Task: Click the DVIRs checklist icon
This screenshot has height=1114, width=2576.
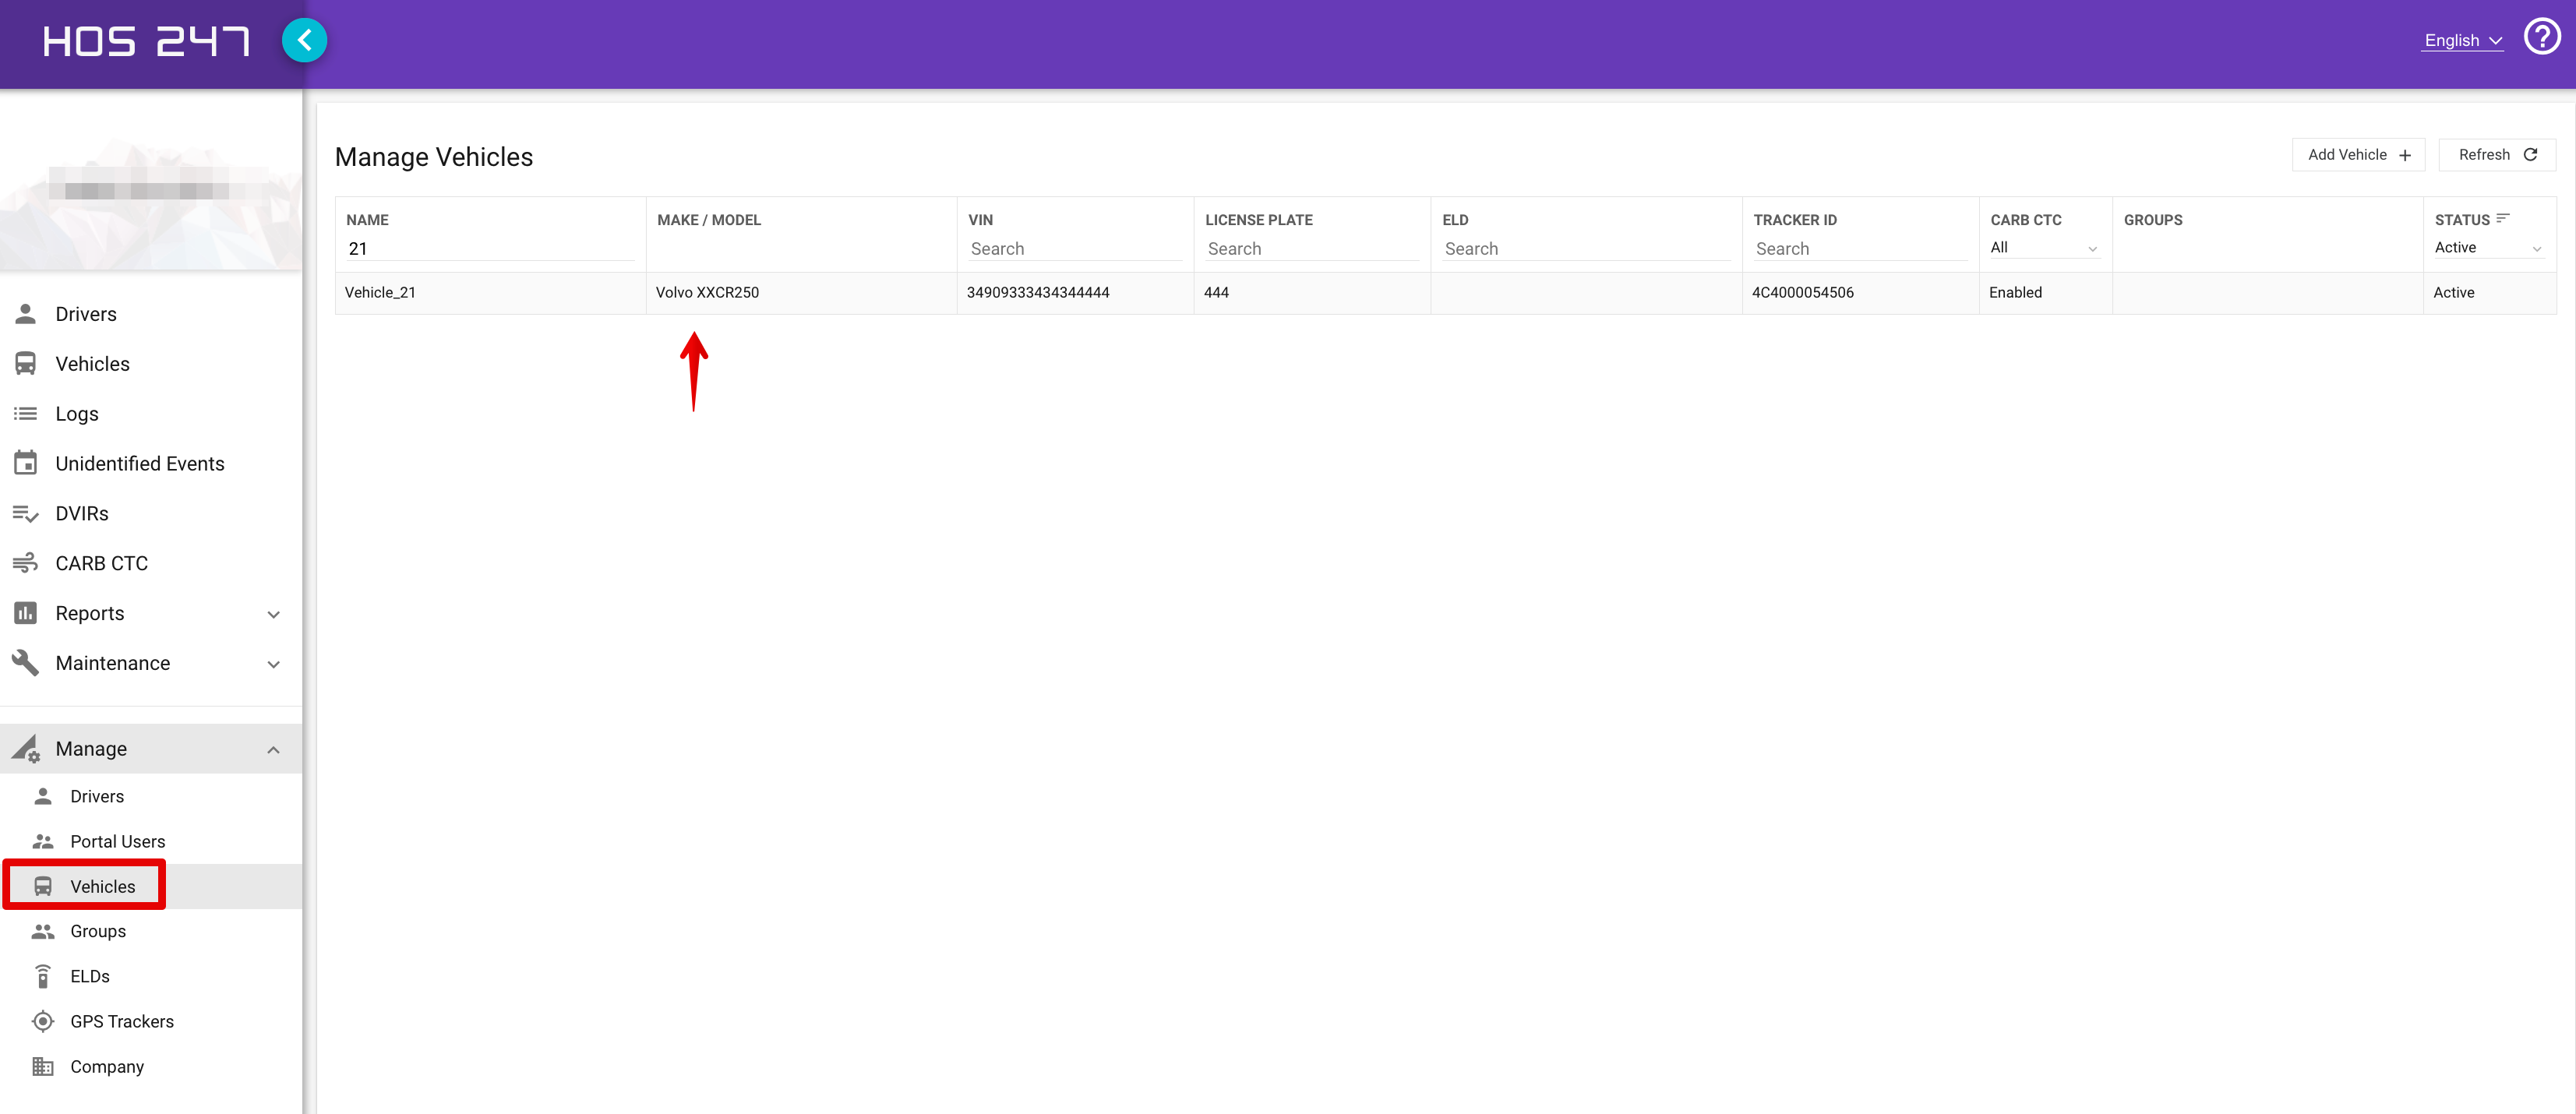Action: [26, 513]
